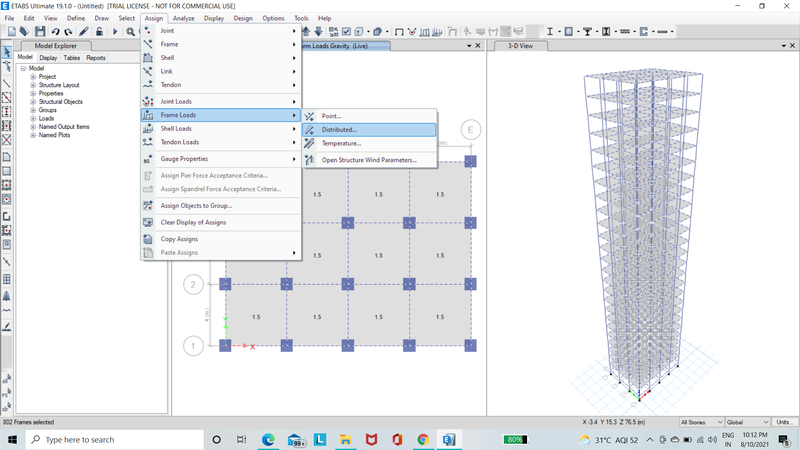
Task: Open the Global coordinate system dropdown
Action: point(747,422)
